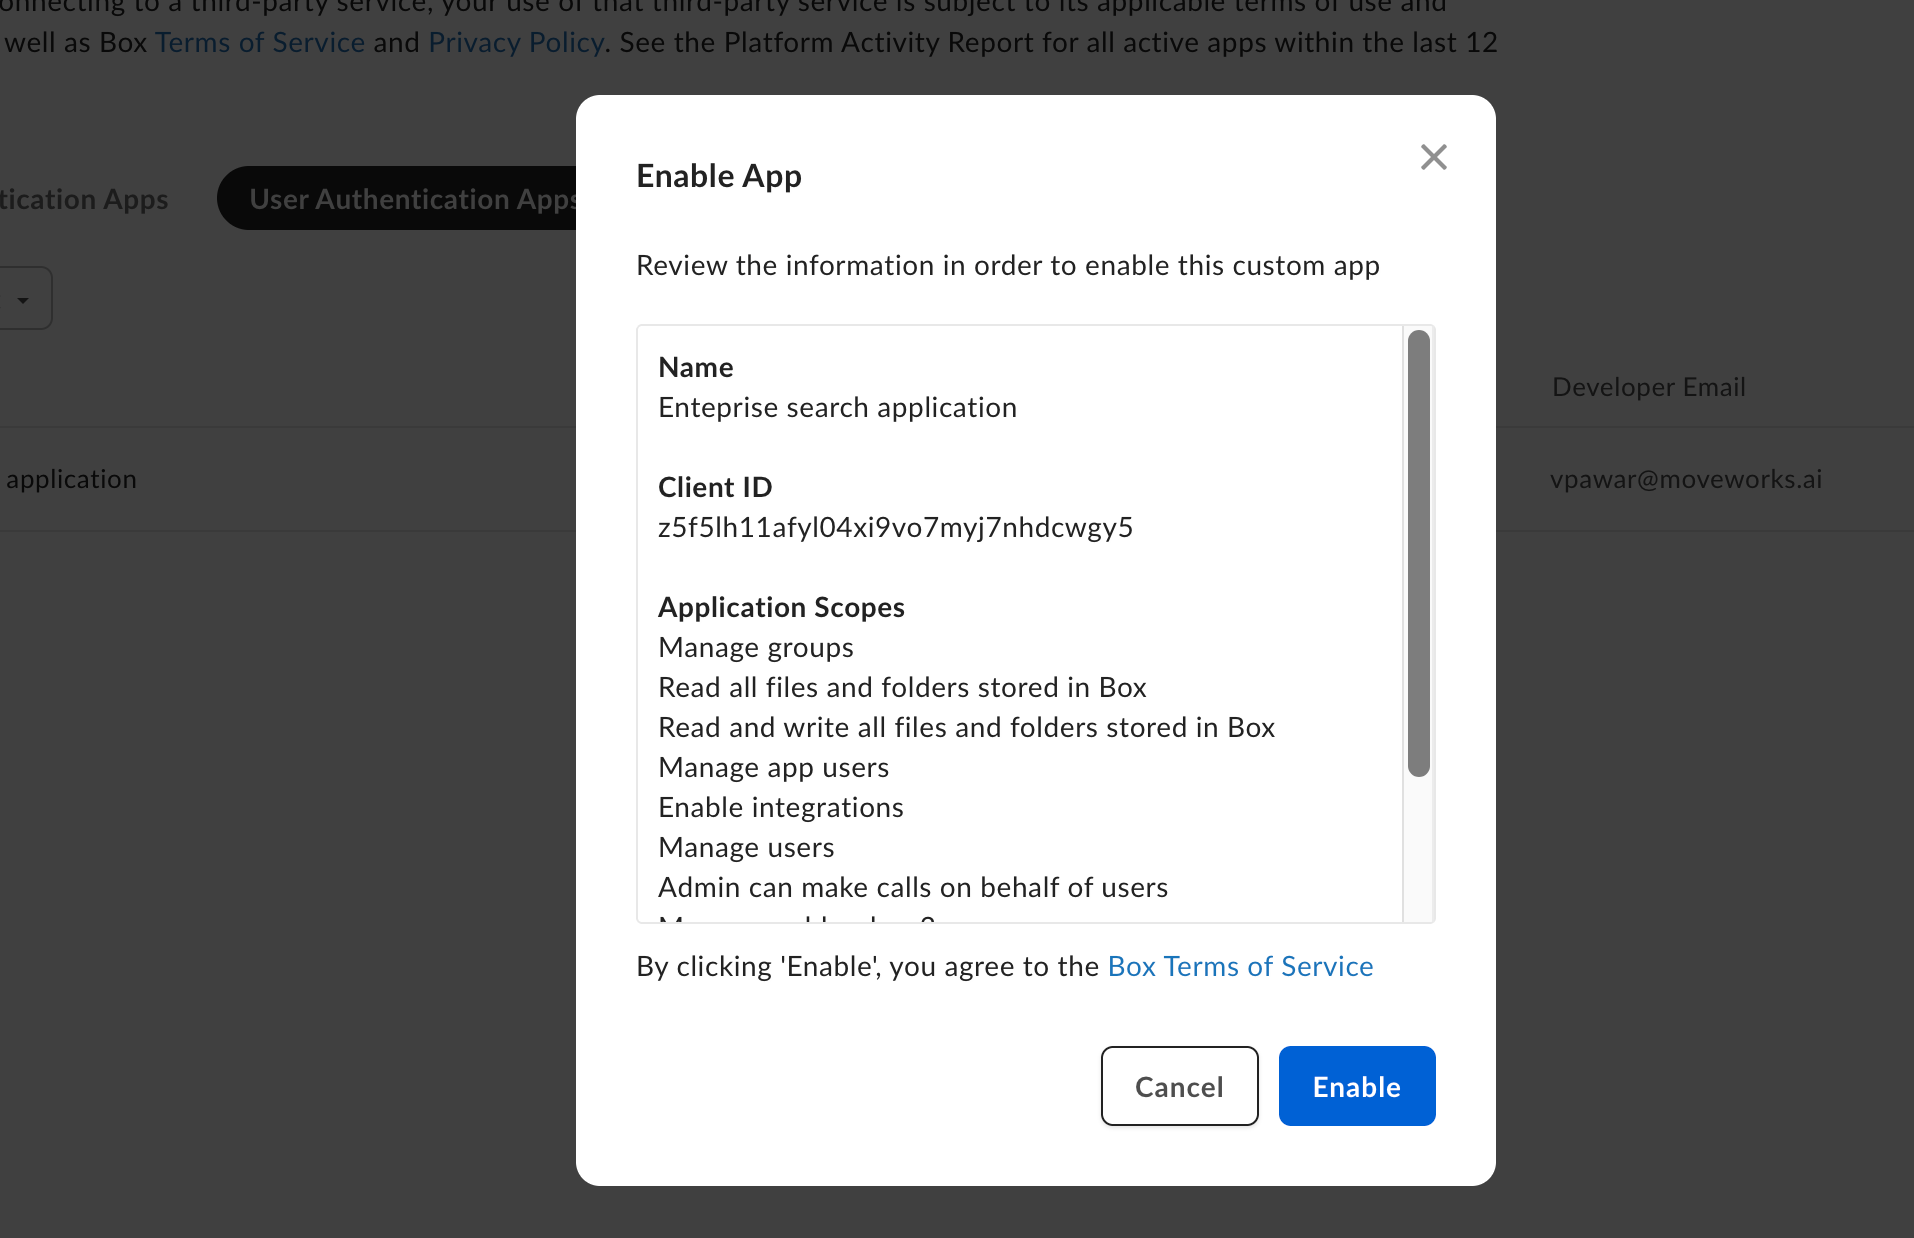
Task: Open the Privacy Policy link
Action: pos(516,42)
